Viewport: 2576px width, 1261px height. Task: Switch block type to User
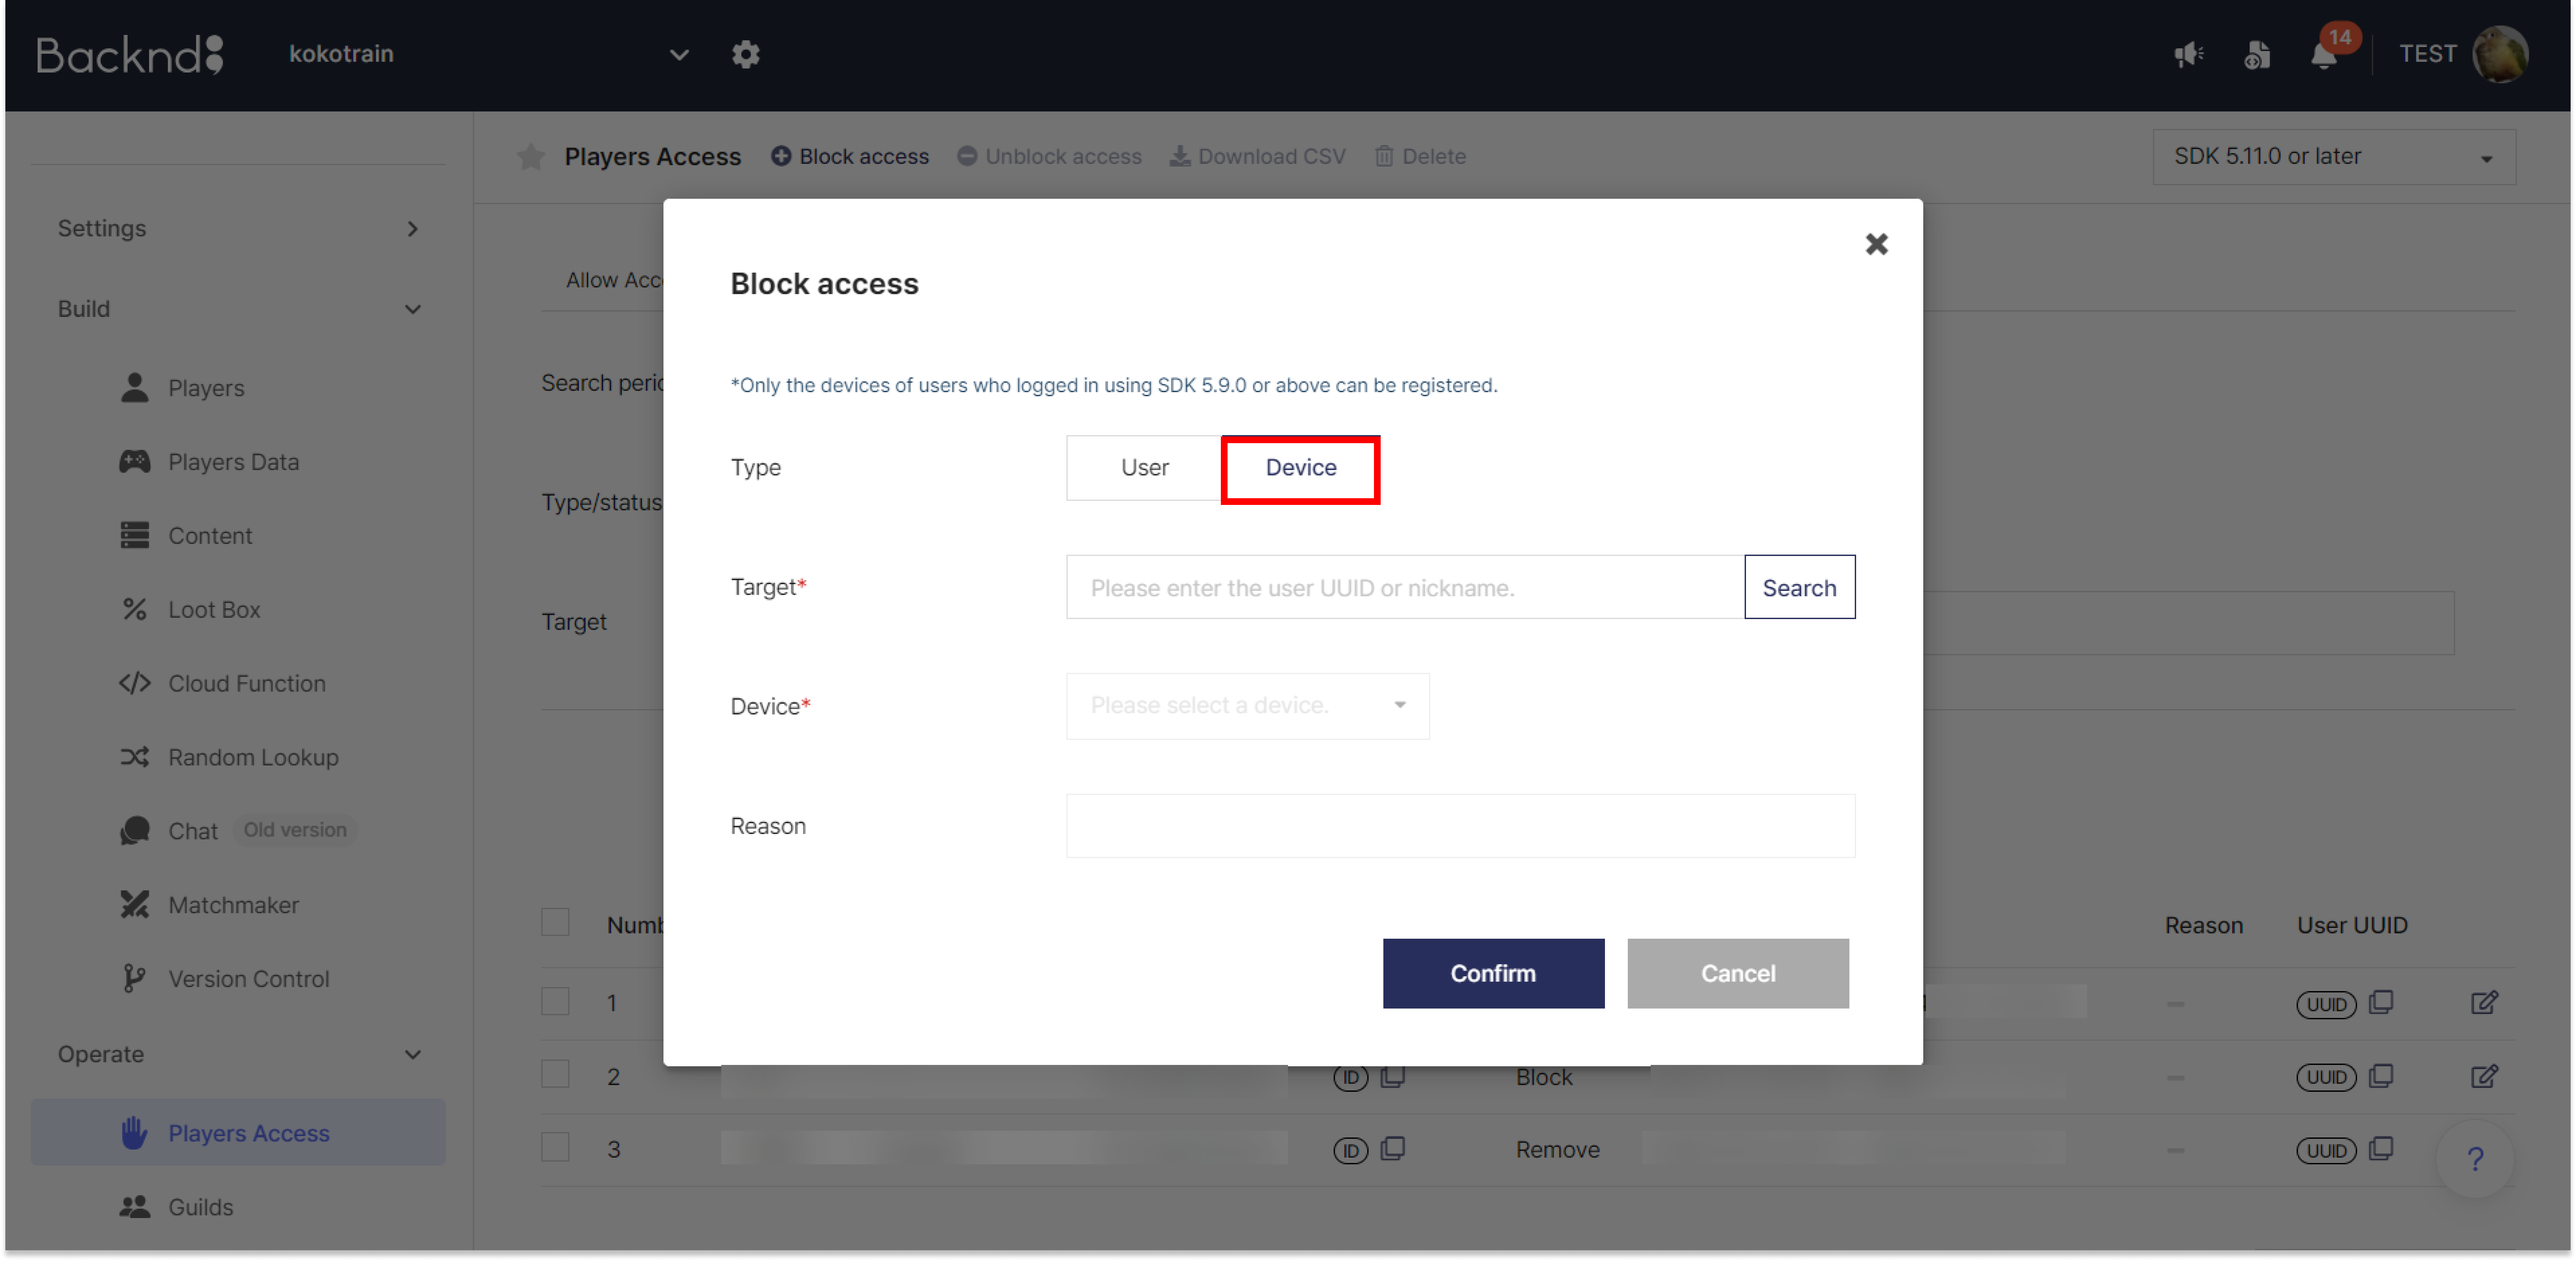click(x=1144, y=468)
